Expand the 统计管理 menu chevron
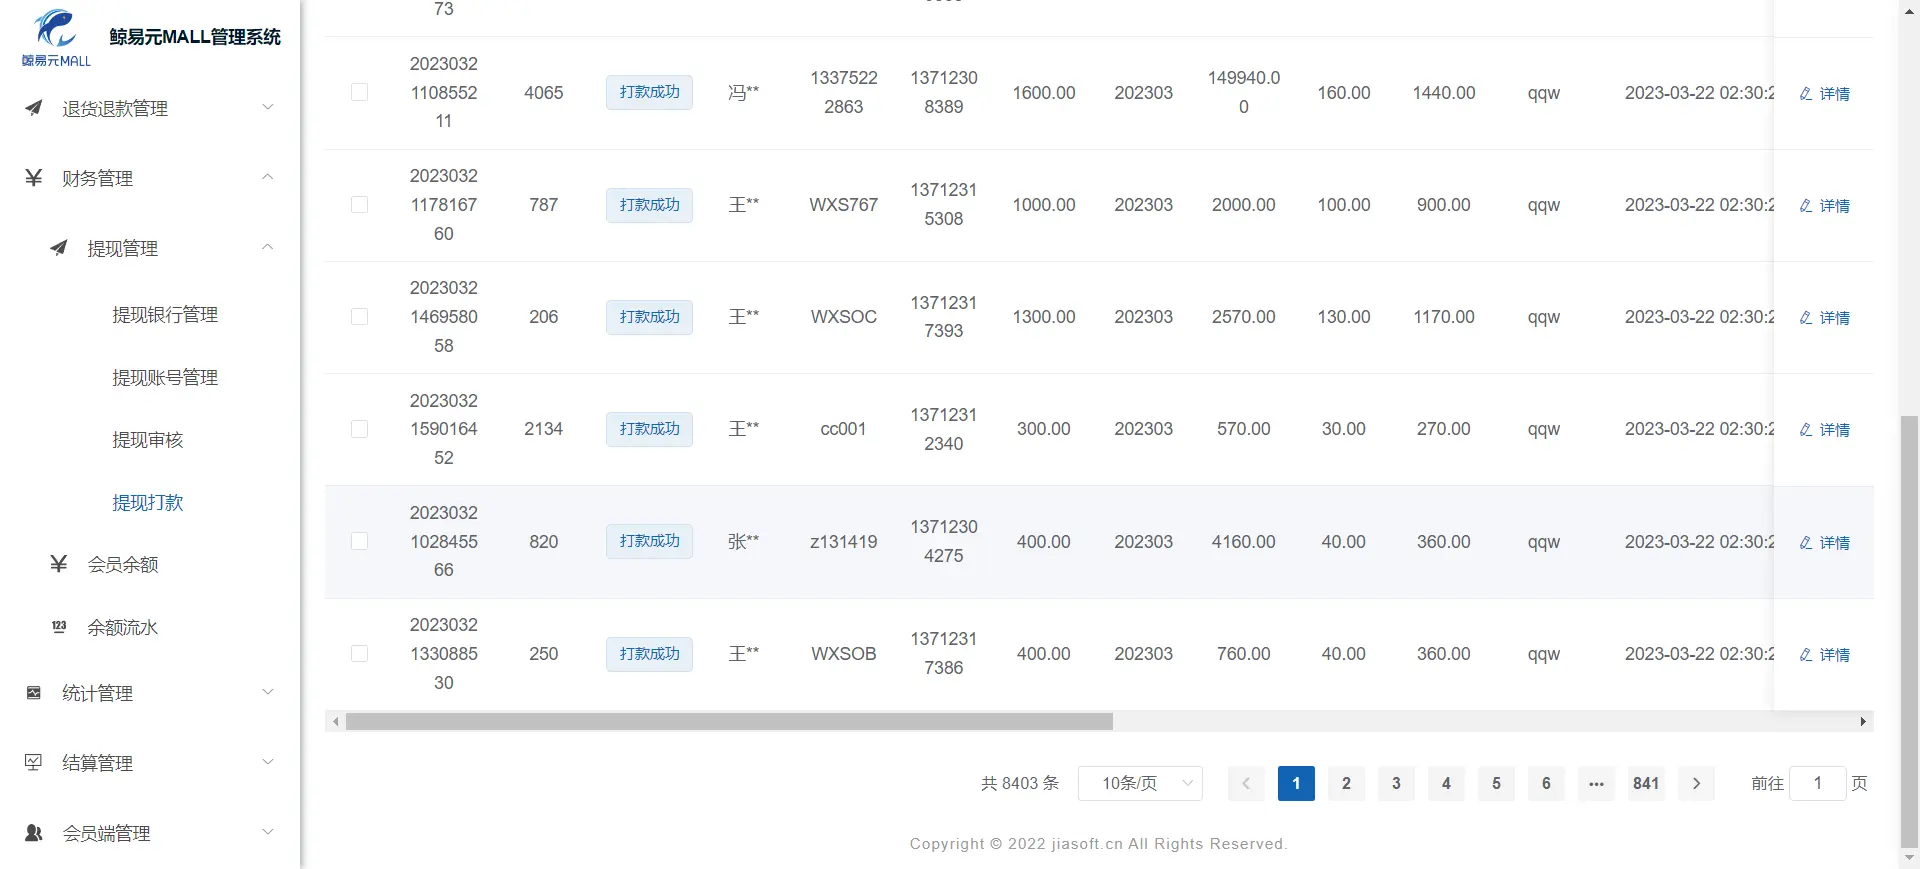Viewport: 1920px width, 869px height. tap(267, 692)
